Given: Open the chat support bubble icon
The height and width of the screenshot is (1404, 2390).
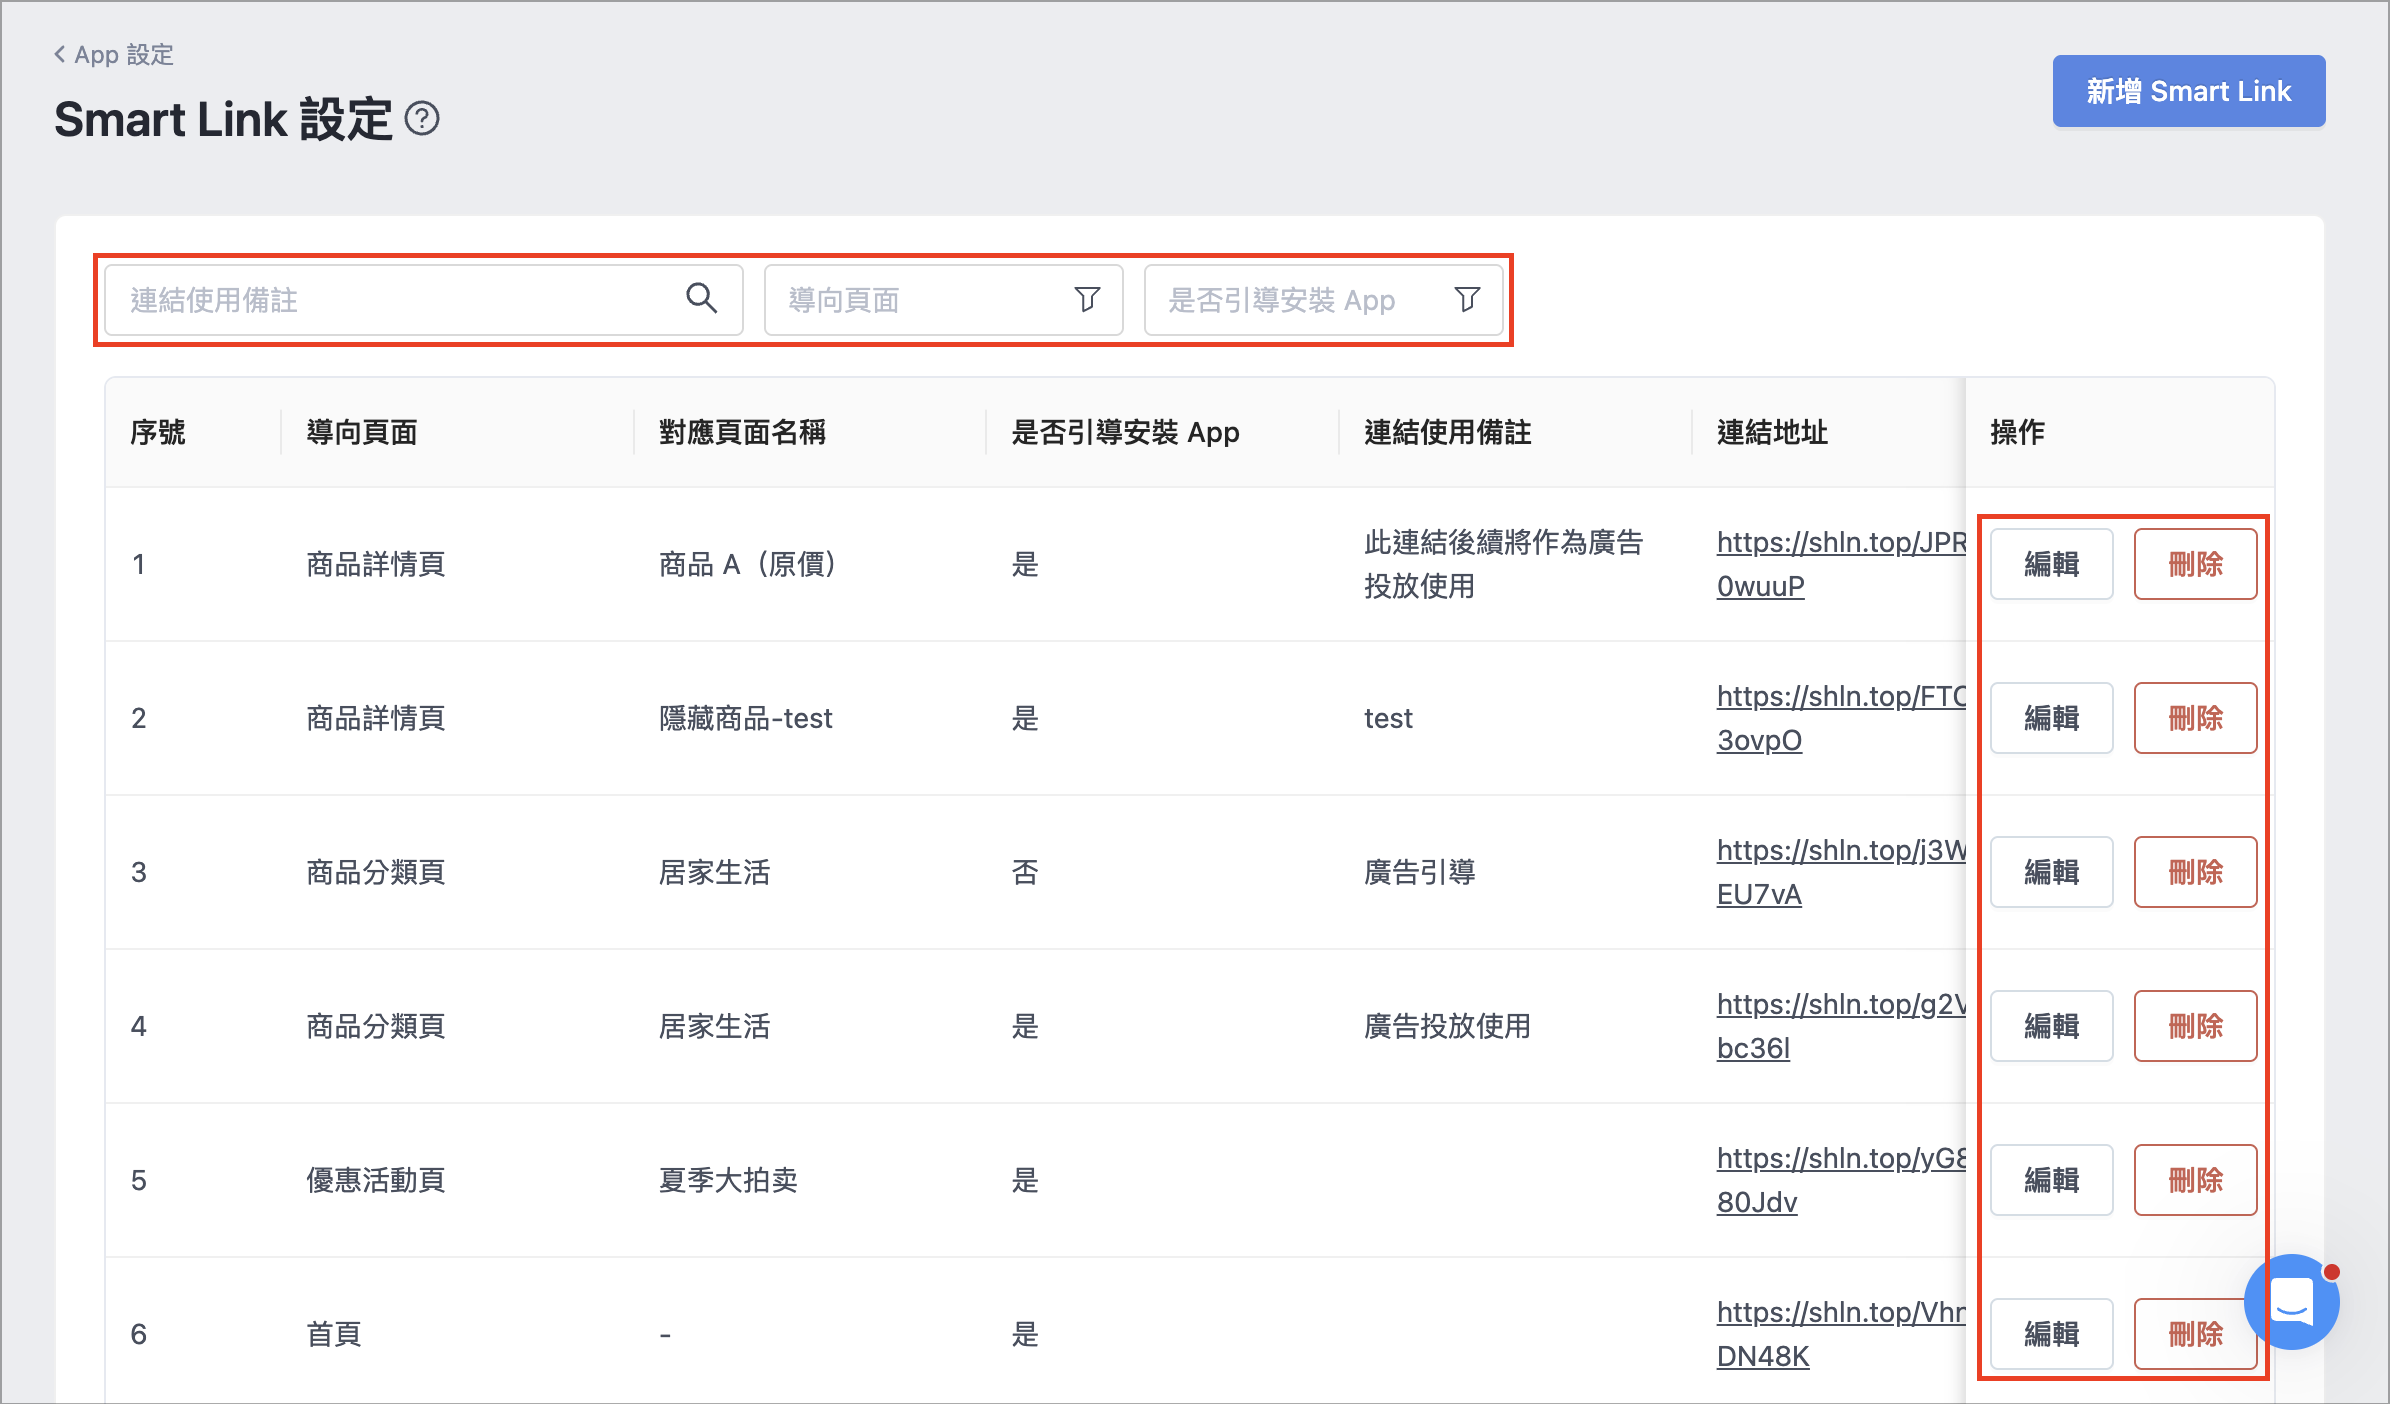Looking at the screenshot, I should tap(2291, 1302).
